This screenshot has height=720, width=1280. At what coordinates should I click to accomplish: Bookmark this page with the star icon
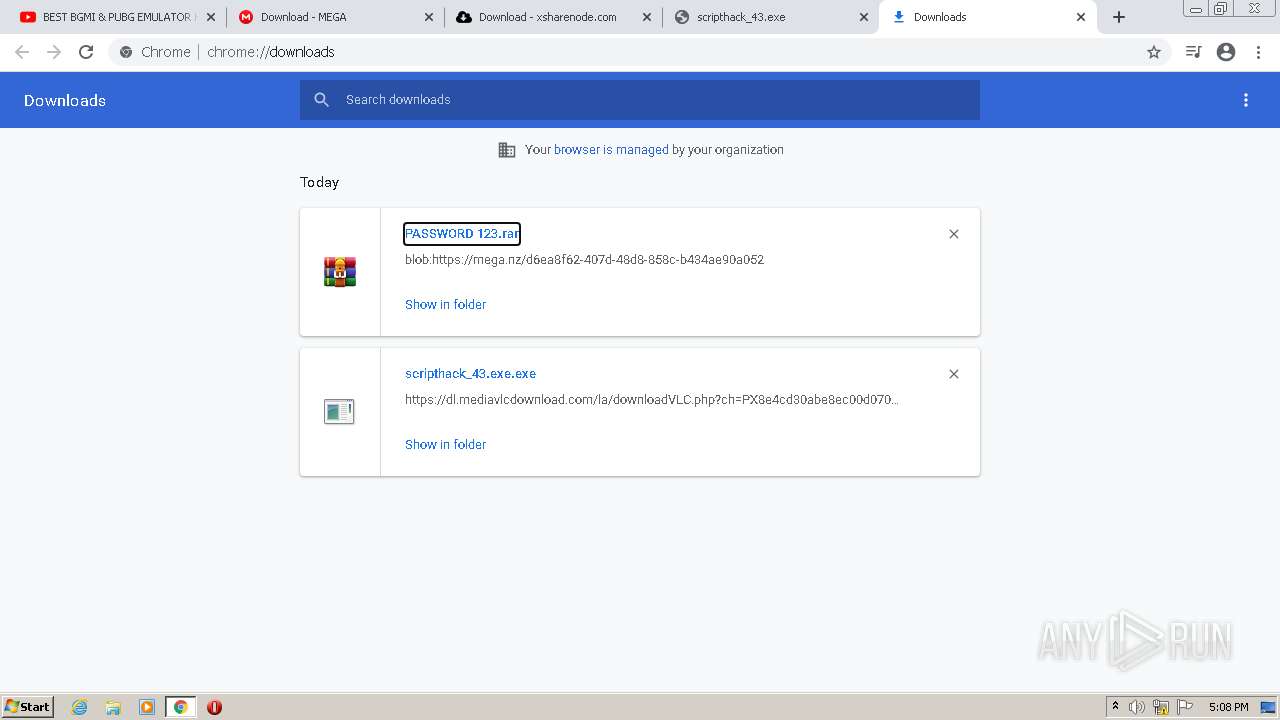(x=1154, y=52)
